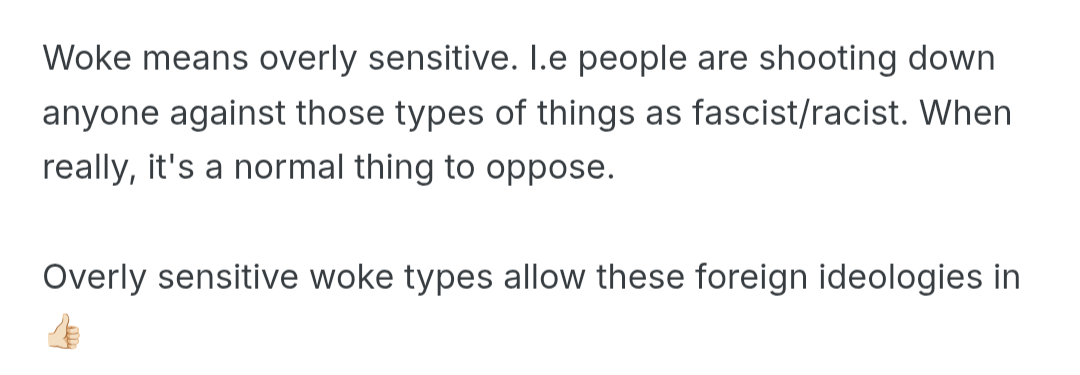This screenshot has height=375, width=1080.
Task: Click the word "down" ending the first line
Action: coord(951,58)
